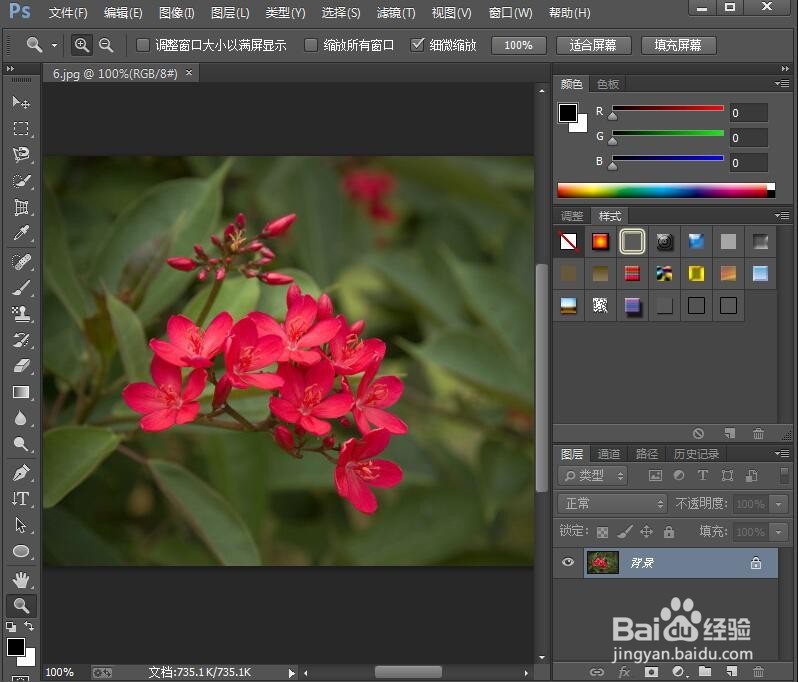Select the Clone Stamp tool
798x682 pixels.
coord(21,314)
